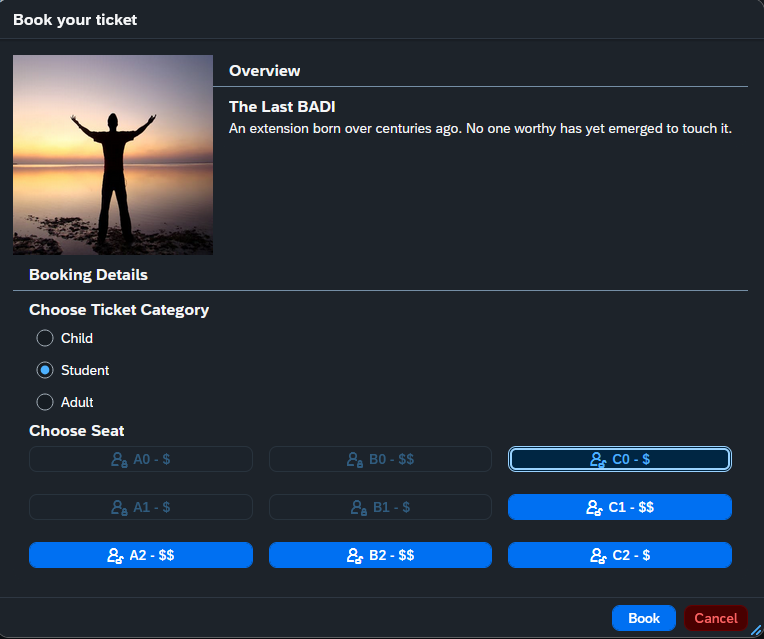Click the dialog resize handle corner

pos(756,631)
